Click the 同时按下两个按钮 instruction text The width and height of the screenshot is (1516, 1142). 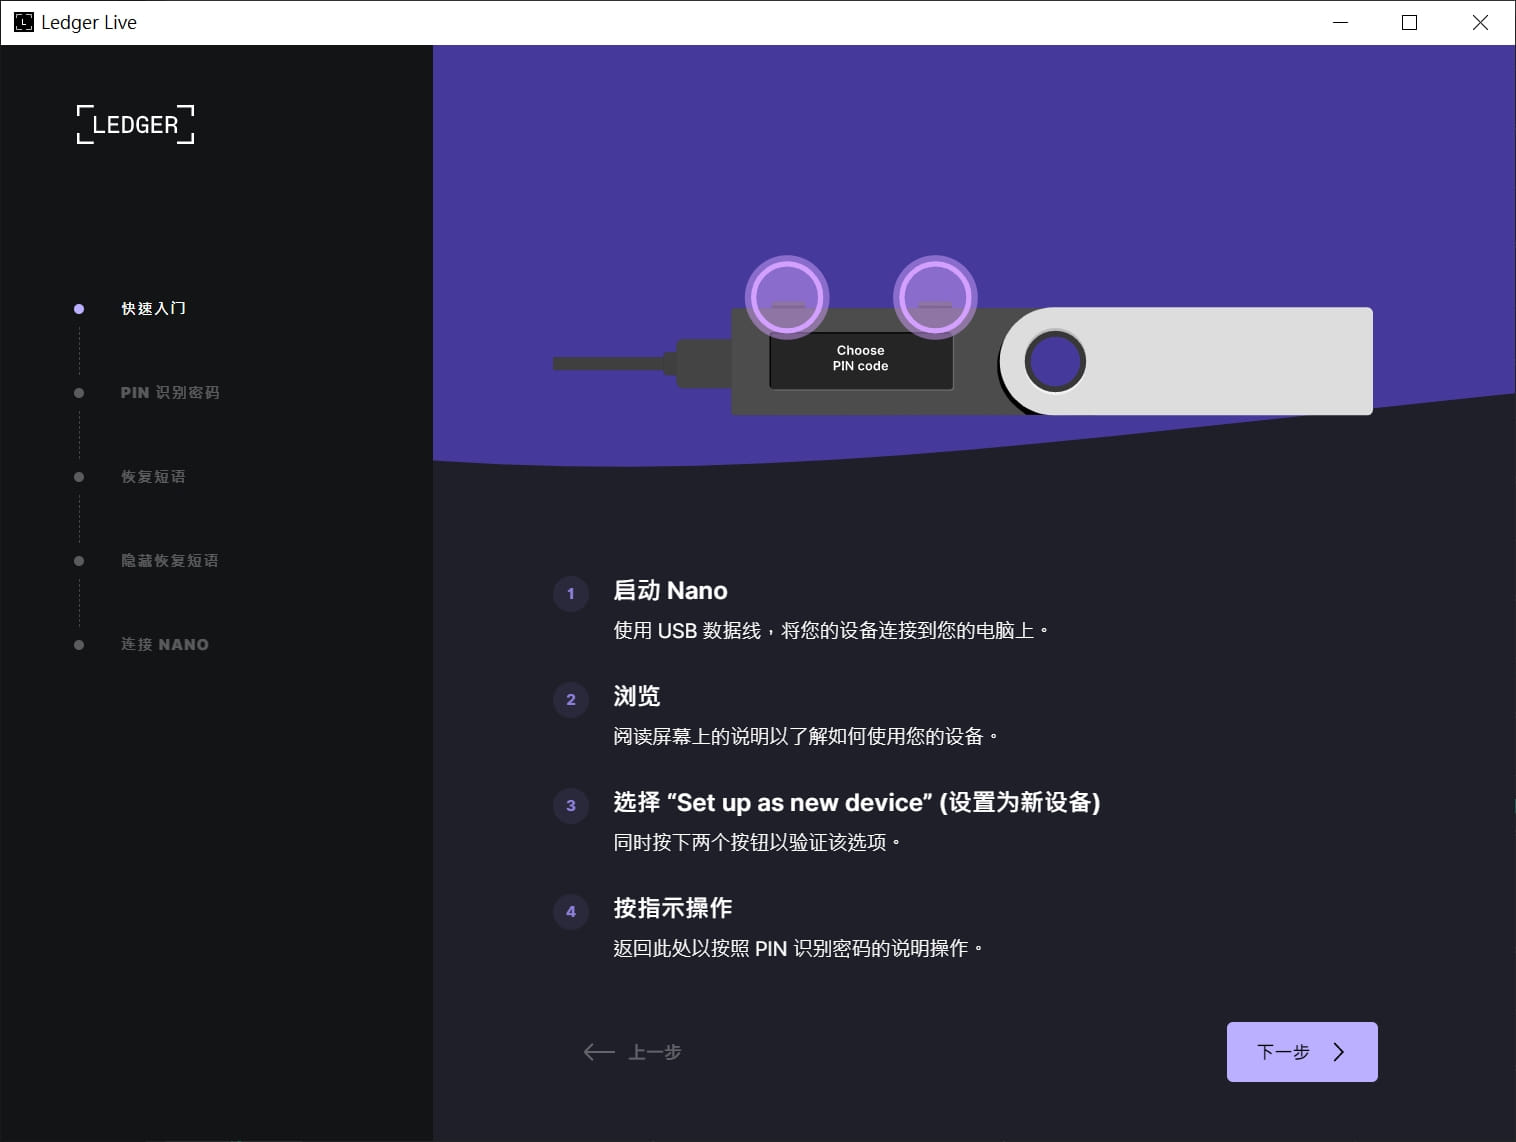[x=757, y=843]
